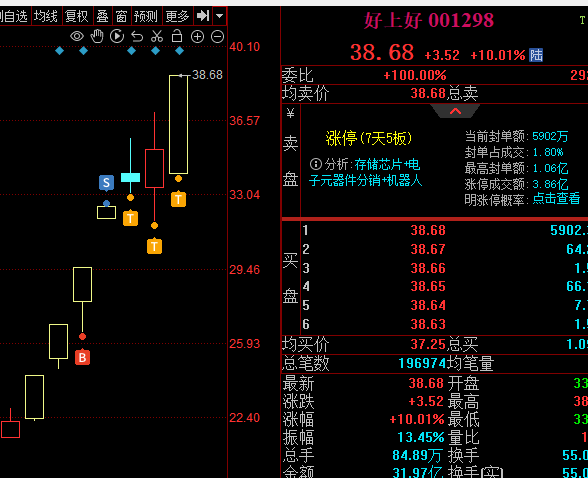Zoom out with the minus circle icon

[218, 37]
